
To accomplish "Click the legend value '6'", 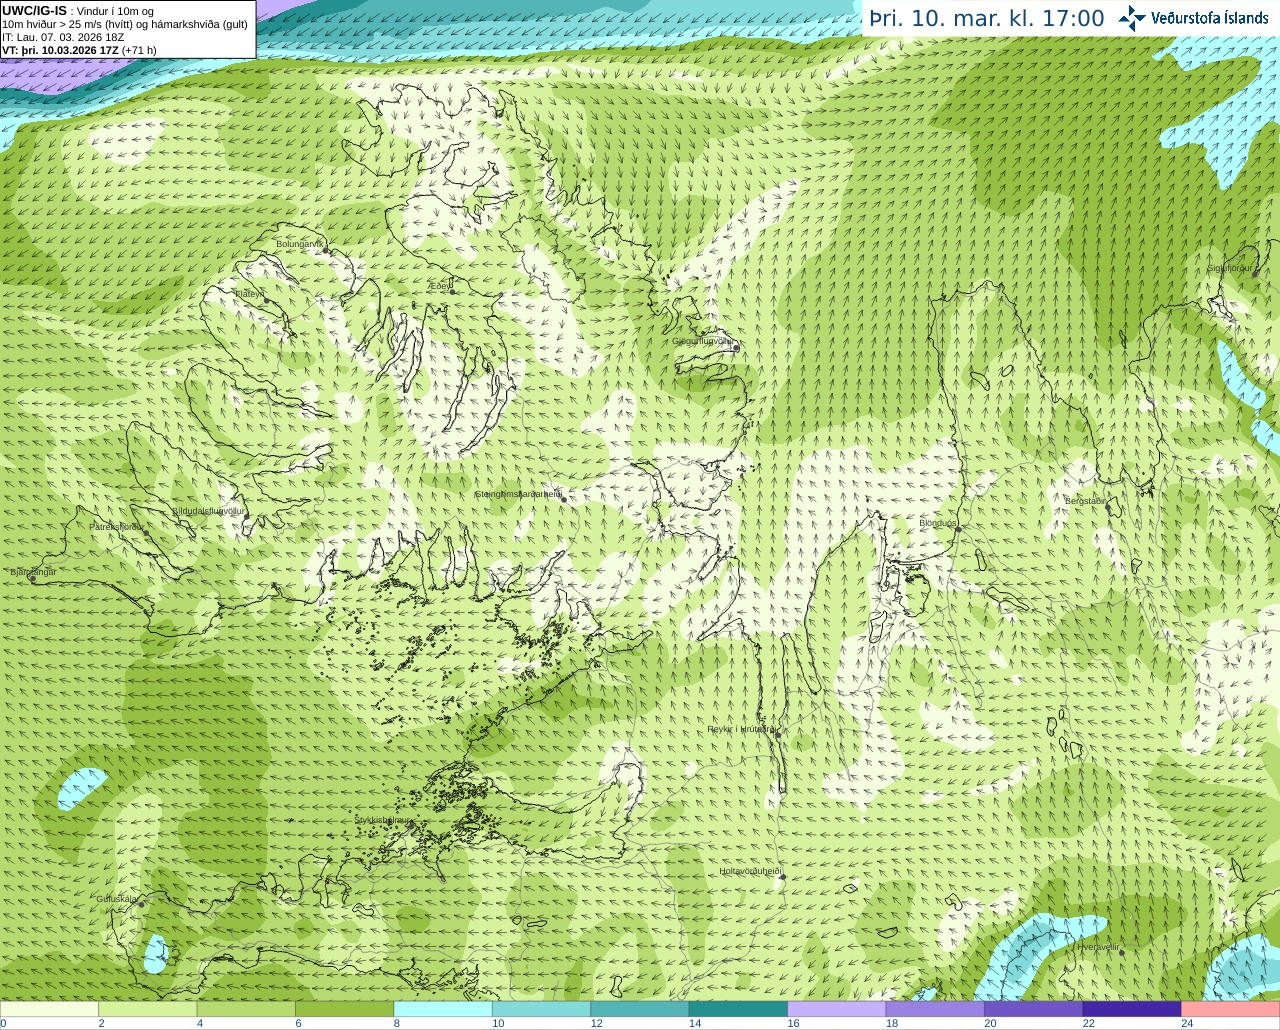I will (x=299, y=1023).
